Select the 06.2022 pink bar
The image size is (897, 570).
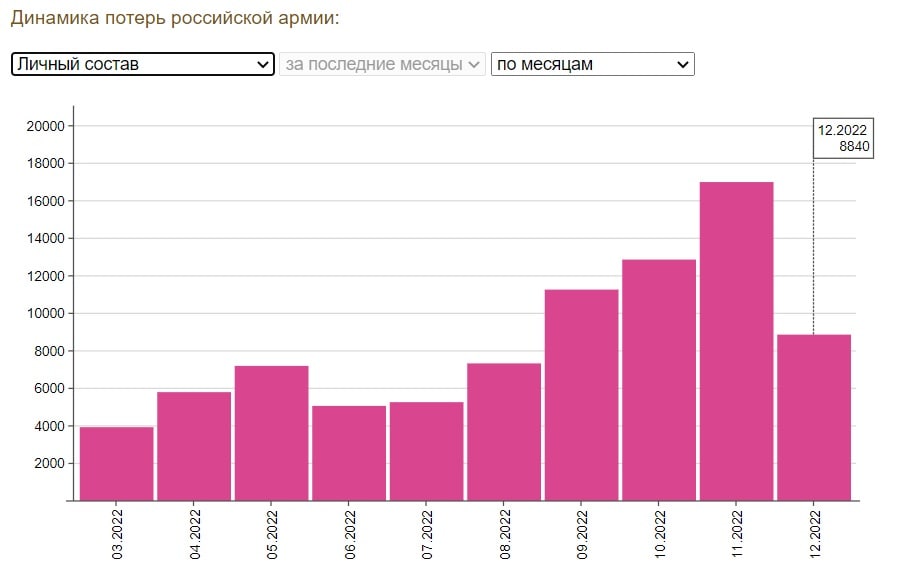point(349,453)
